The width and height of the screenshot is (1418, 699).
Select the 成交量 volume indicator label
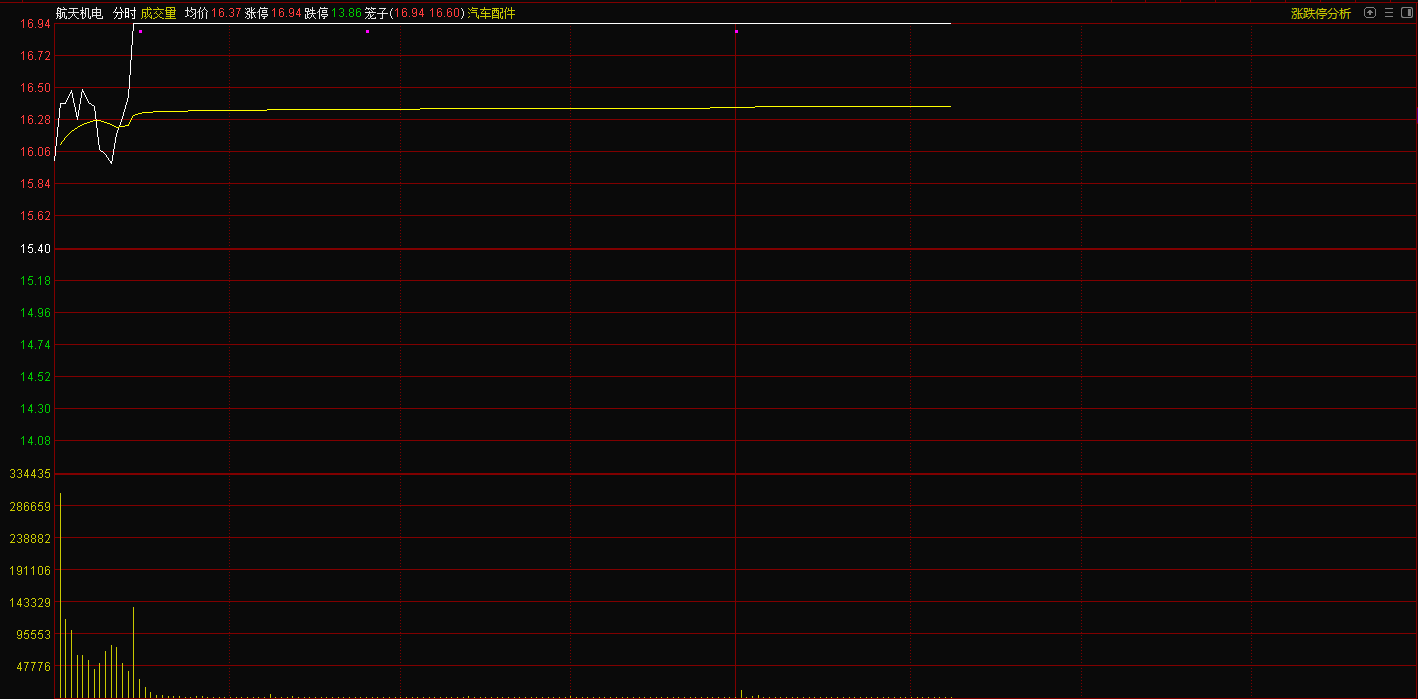pyautogui.click(x=158, y=14)
